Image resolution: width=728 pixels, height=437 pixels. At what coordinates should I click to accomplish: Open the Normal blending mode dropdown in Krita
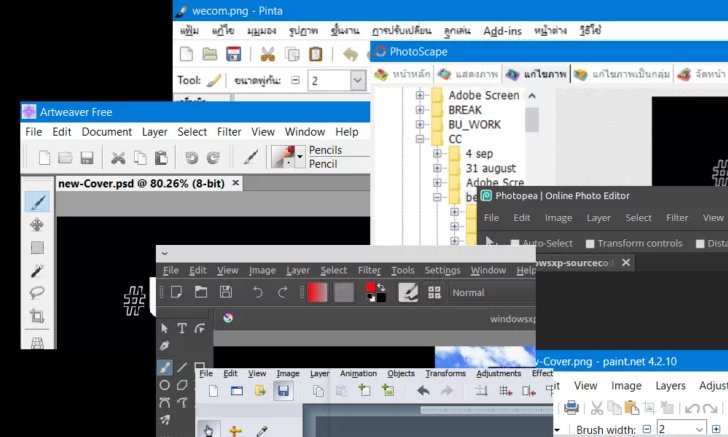492,293
